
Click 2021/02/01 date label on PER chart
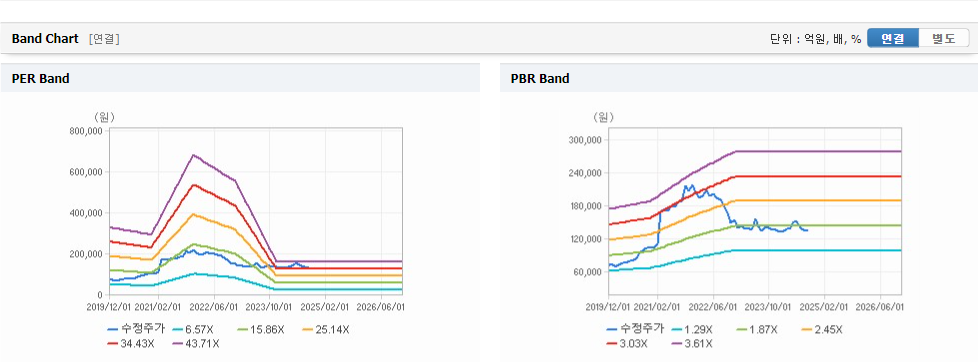[x=157, y=307]
